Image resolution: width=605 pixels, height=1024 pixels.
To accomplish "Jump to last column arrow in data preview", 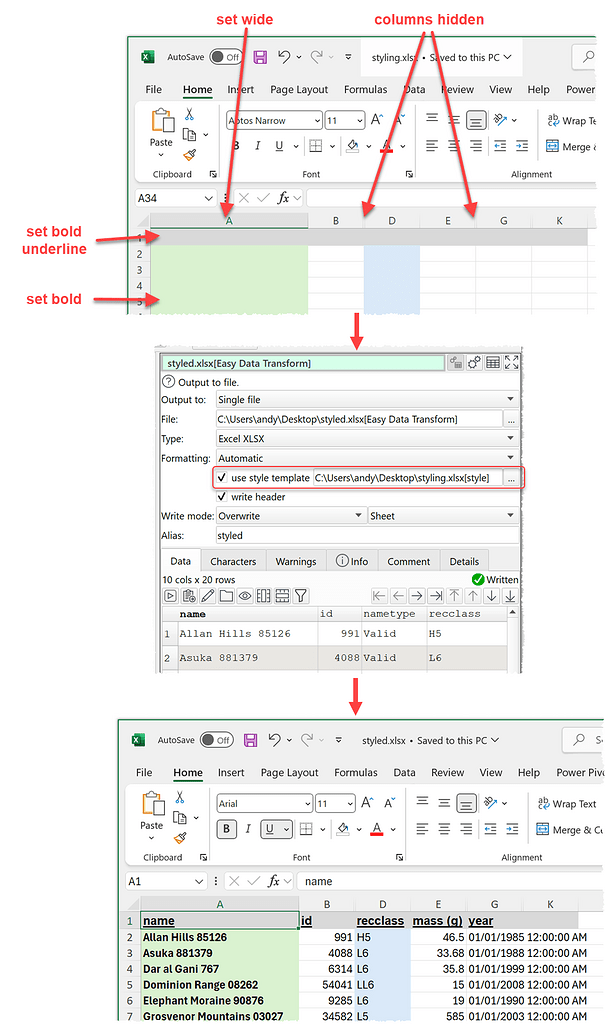I will tap(436, 596).
